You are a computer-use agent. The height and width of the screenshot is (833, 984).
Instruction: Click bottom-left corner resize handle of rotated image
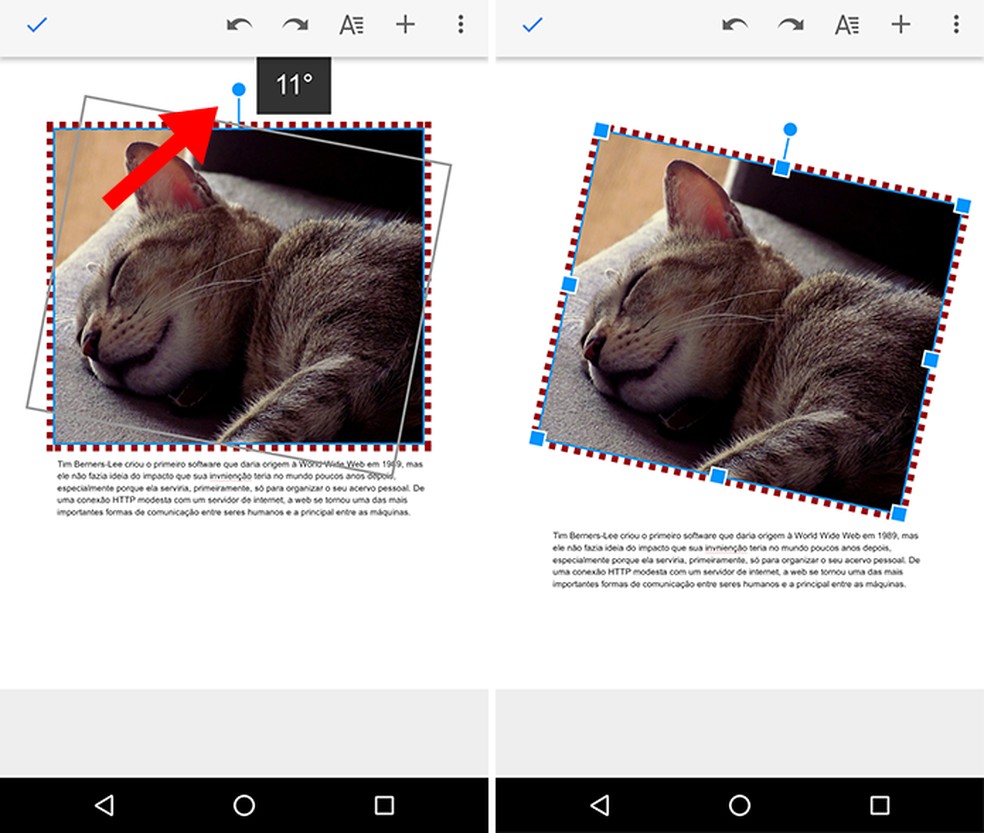(537, 438)
